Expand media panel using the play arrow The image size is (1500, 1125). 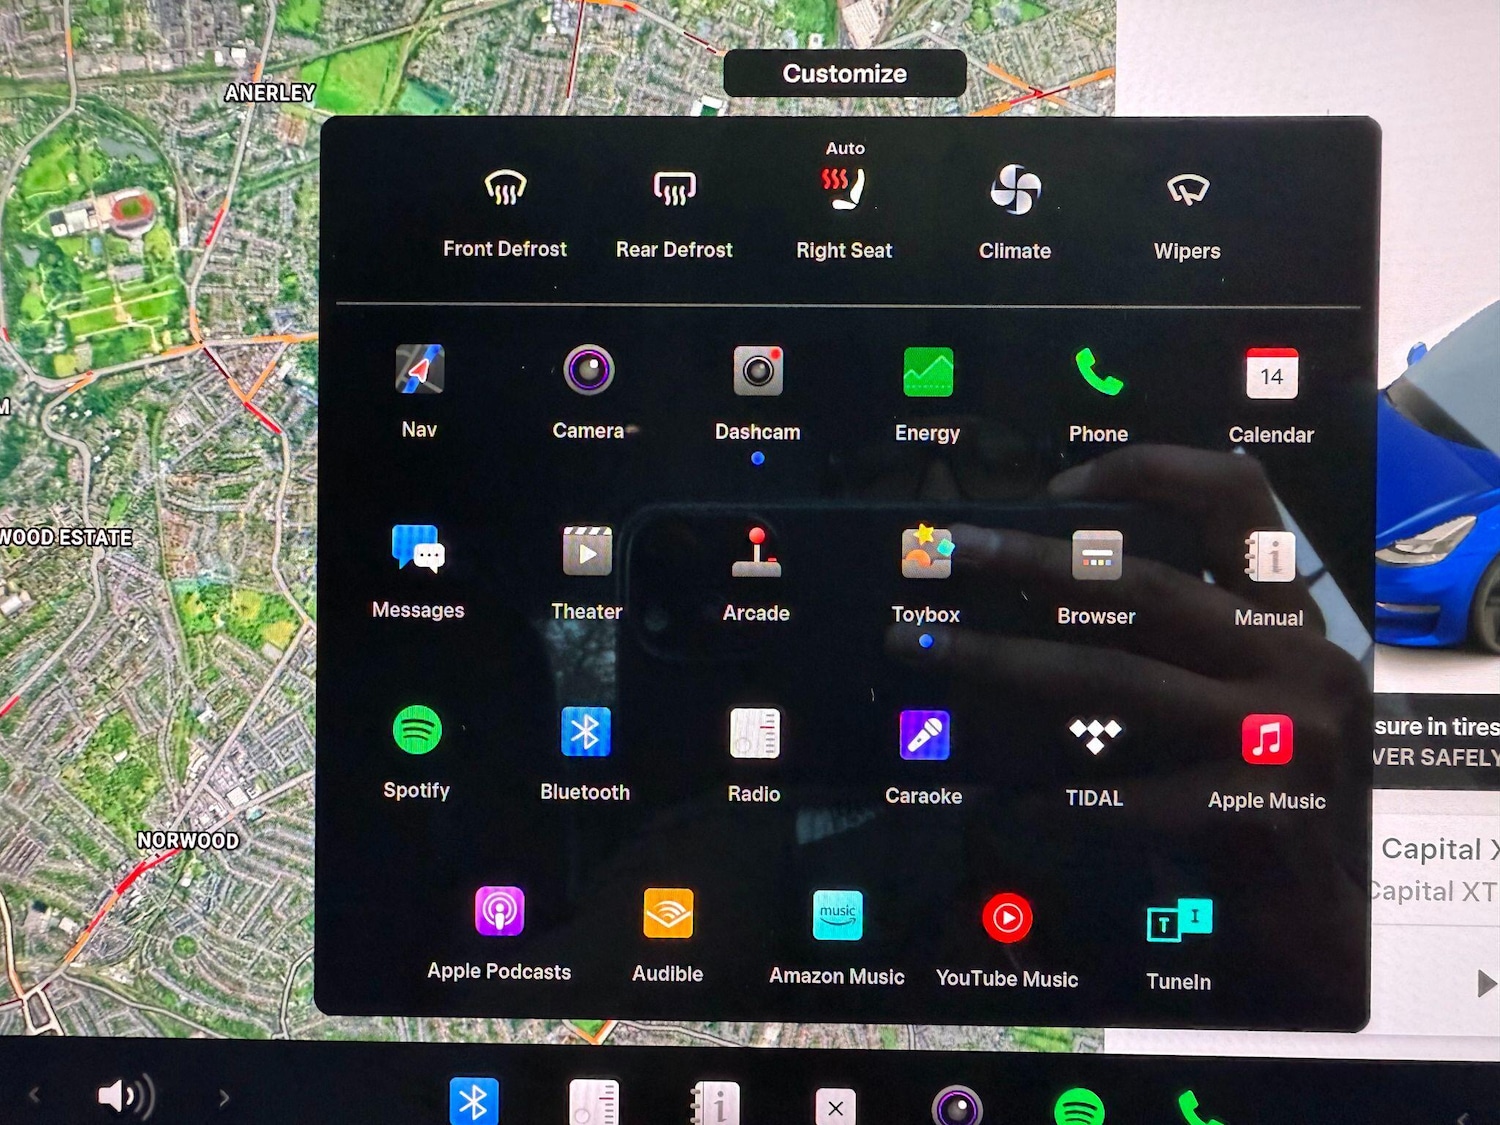[x=1486, y=984]
